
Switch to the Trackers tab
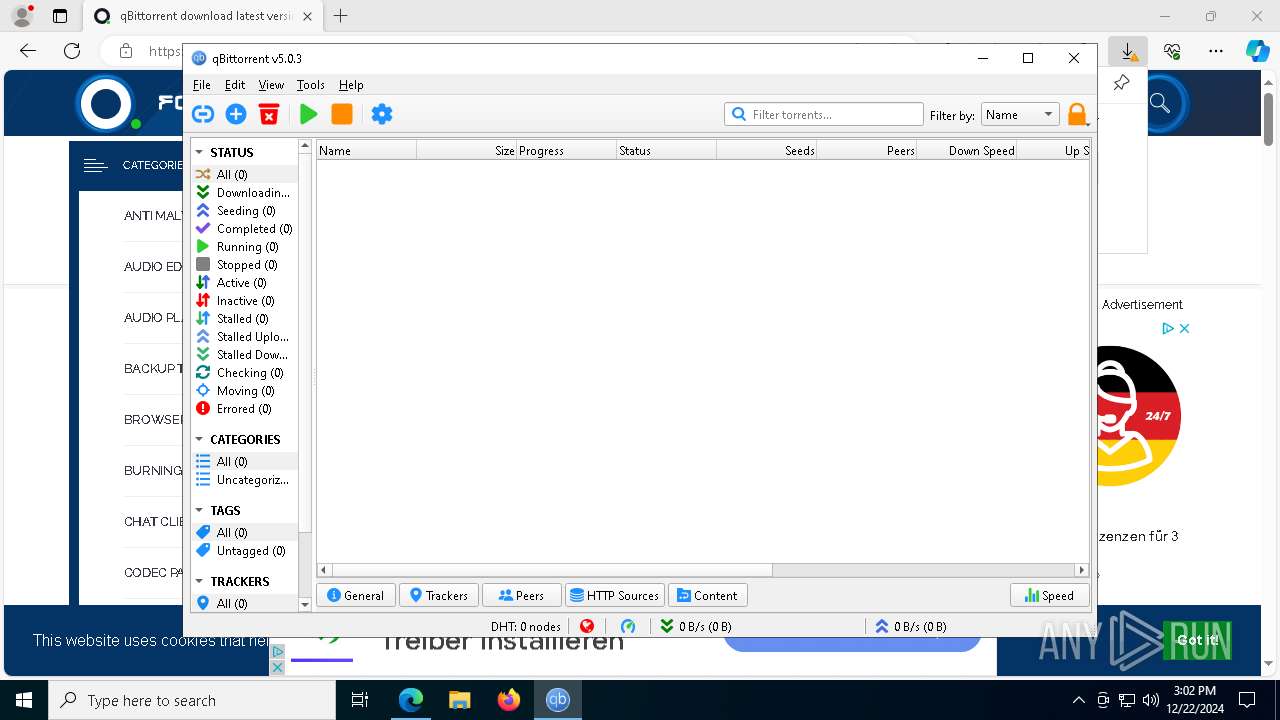point(439,595)
